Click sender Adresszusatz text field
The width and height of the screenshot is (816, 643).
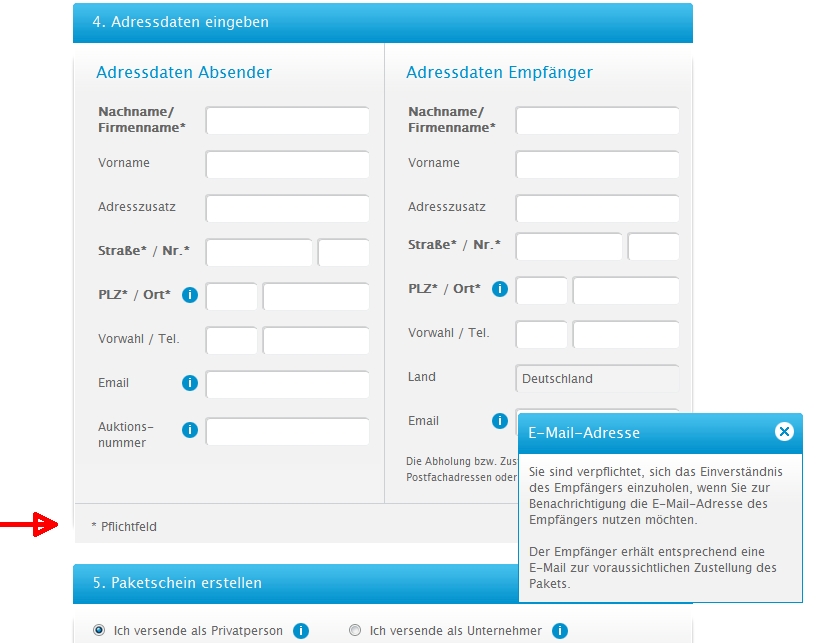tap(287, 208)
